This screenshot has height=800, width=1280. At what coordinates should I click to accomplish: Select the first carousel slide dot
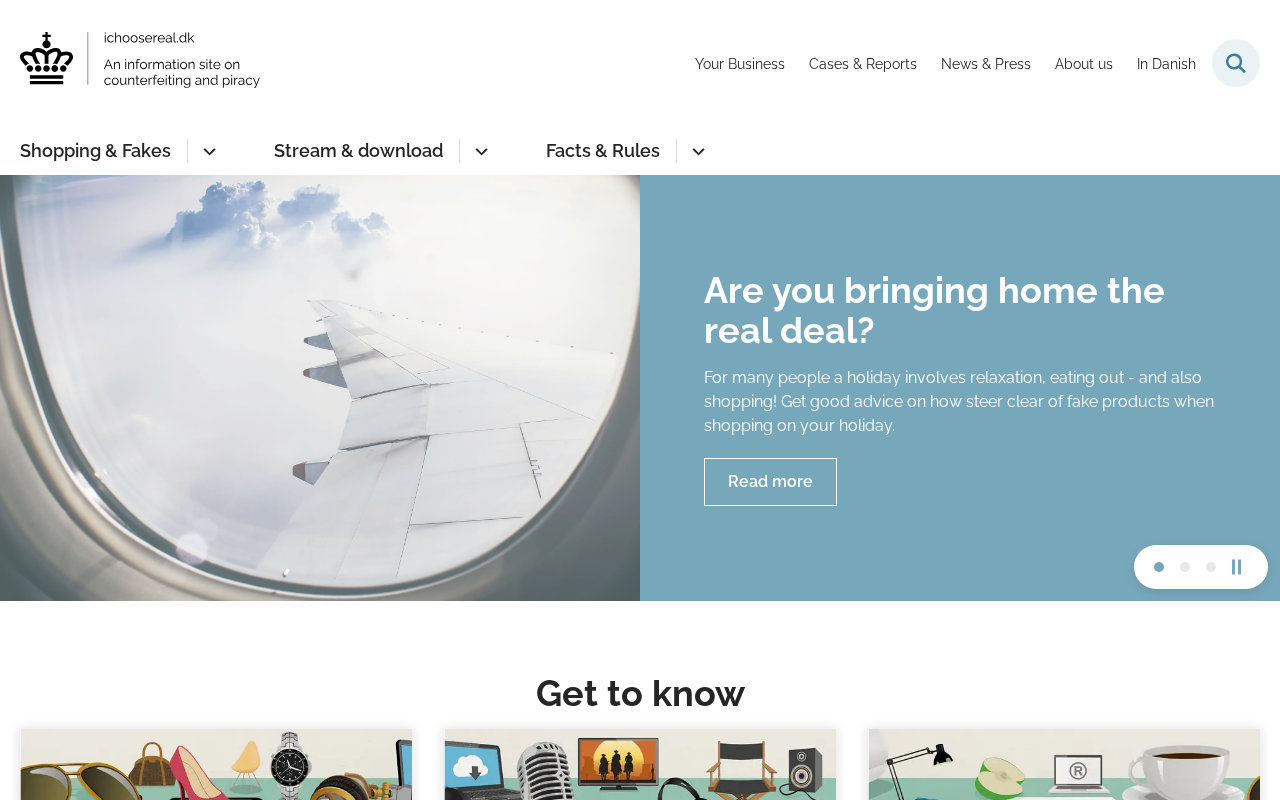(x=1159, y=567)
